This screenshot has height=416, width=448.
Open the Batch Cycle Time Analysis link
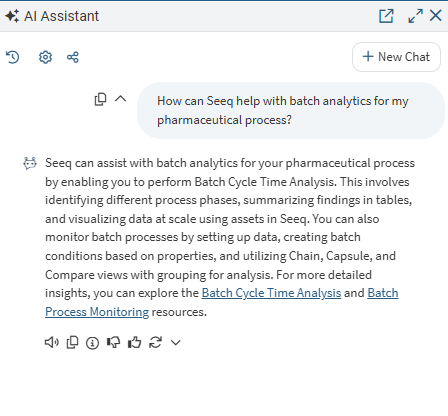(x=271, y=293)
